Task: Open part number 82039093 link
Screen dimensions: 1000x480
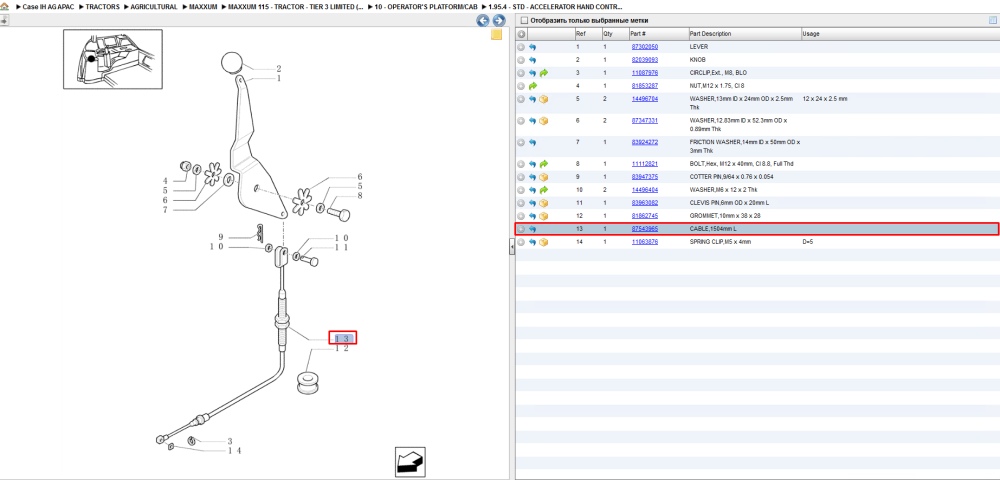Action: [x=644, y=60]
